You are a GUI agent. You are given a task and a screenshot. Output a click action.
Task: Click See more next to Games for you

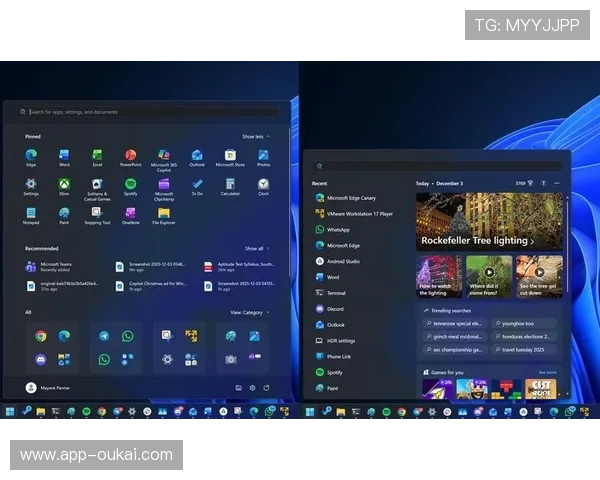point(547,372)
